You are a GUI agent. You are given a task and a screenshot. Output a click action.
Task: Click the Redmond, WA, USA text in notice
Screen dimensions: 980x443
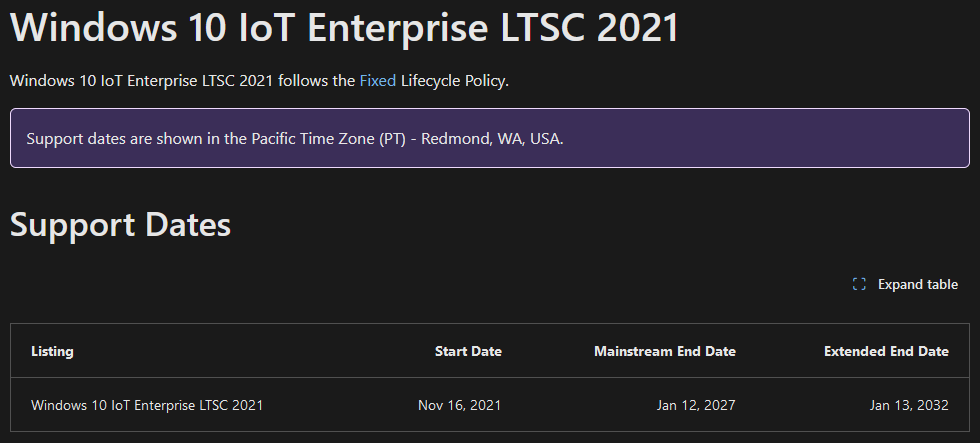[492, 139]
